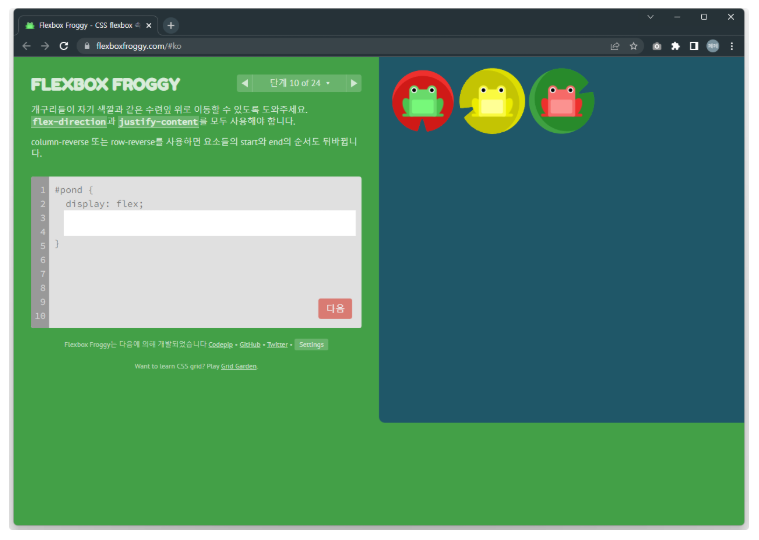Go forward in browser history
This screenshot has width=759, height=540.
pos(45,46)
